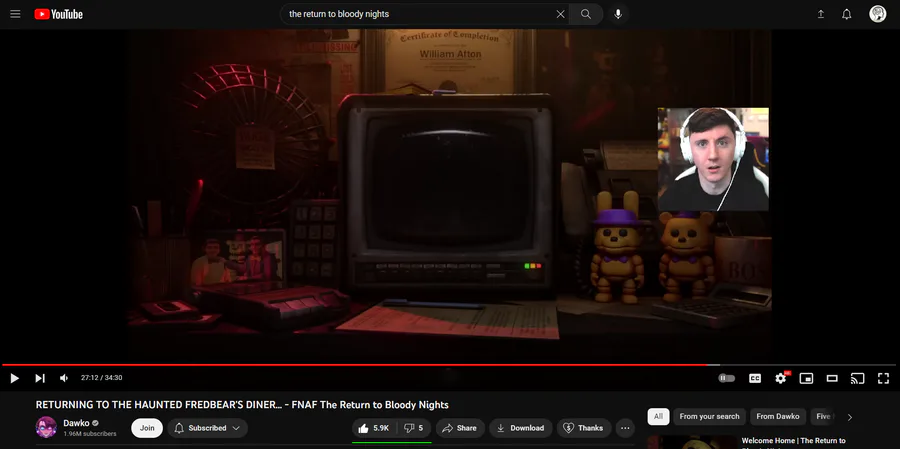Open the upload video icon
Image resolution: width=900 pixels, height=449 pixels.
[x=821, y=14]
